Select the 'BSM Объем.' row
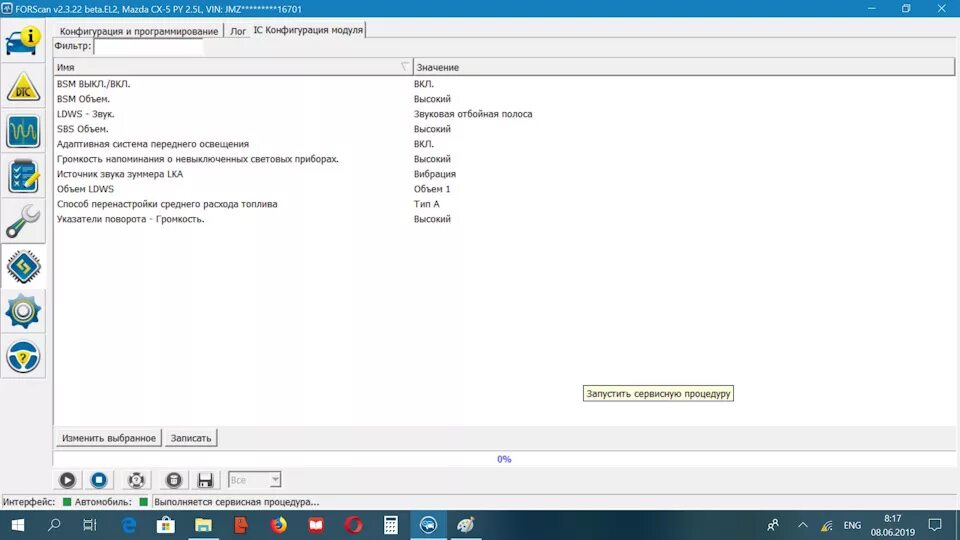 coord(504,99)
